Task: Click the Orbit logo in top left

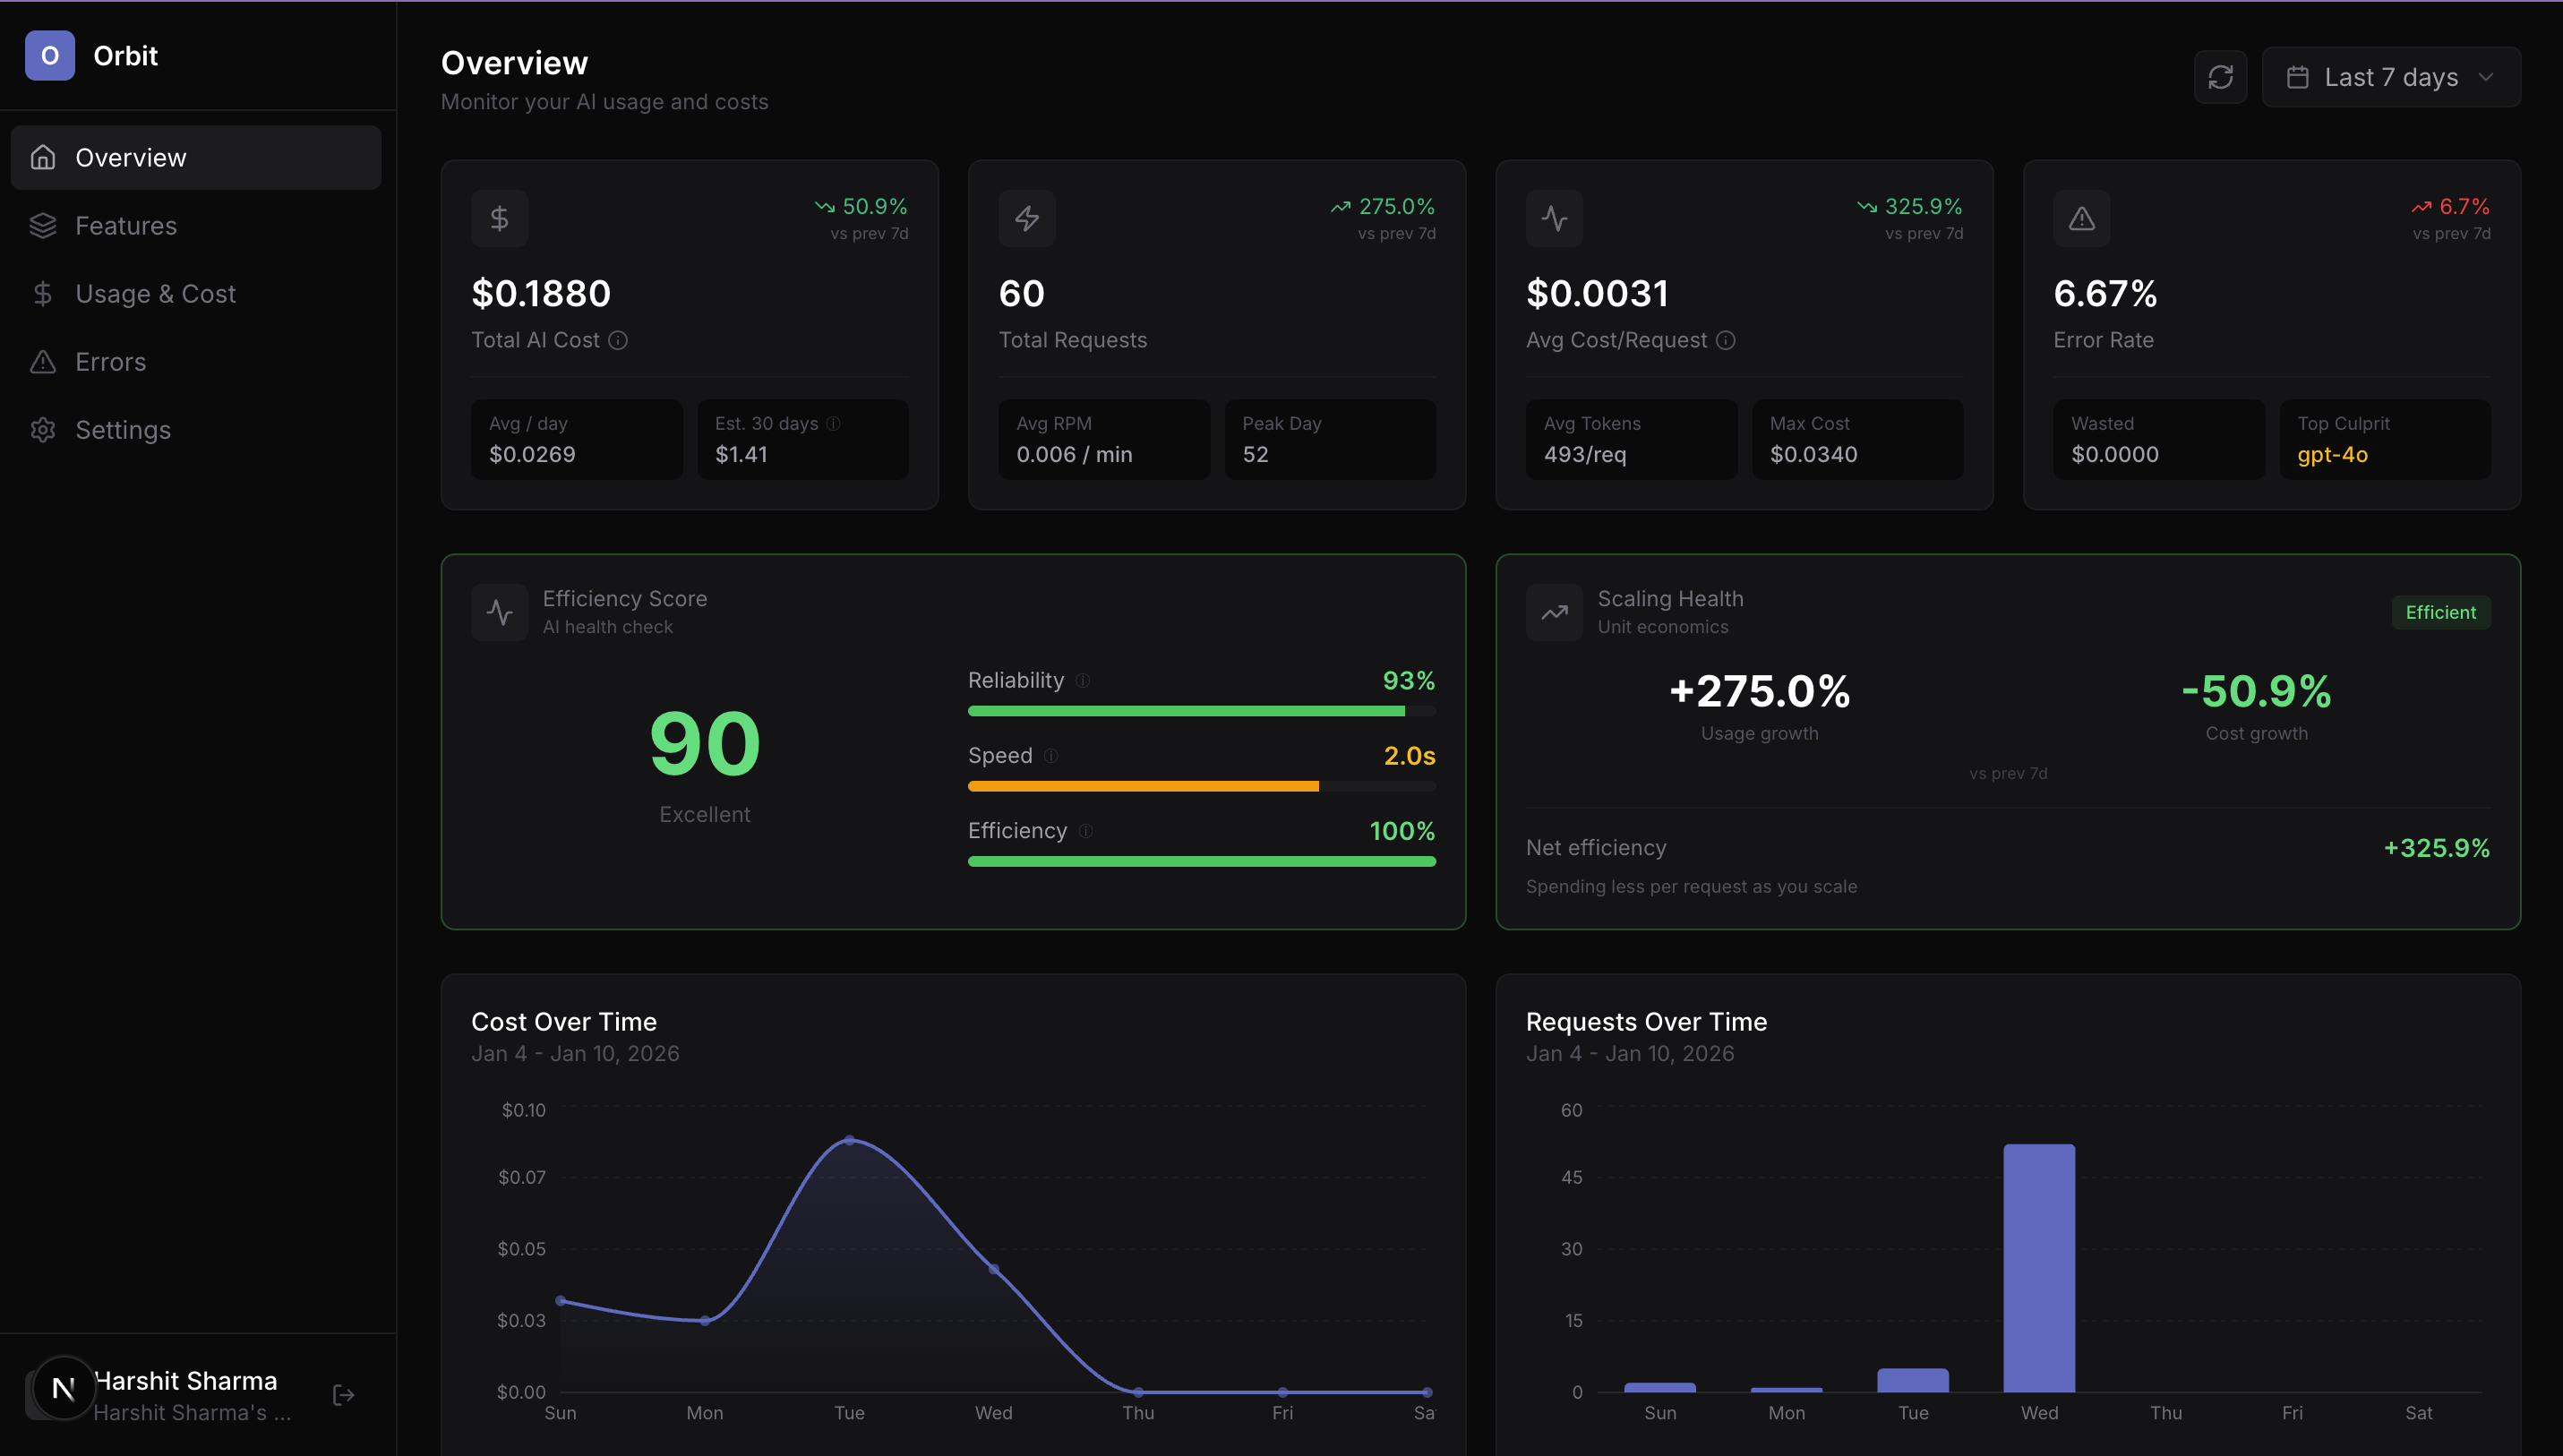Action: [50, 55]
